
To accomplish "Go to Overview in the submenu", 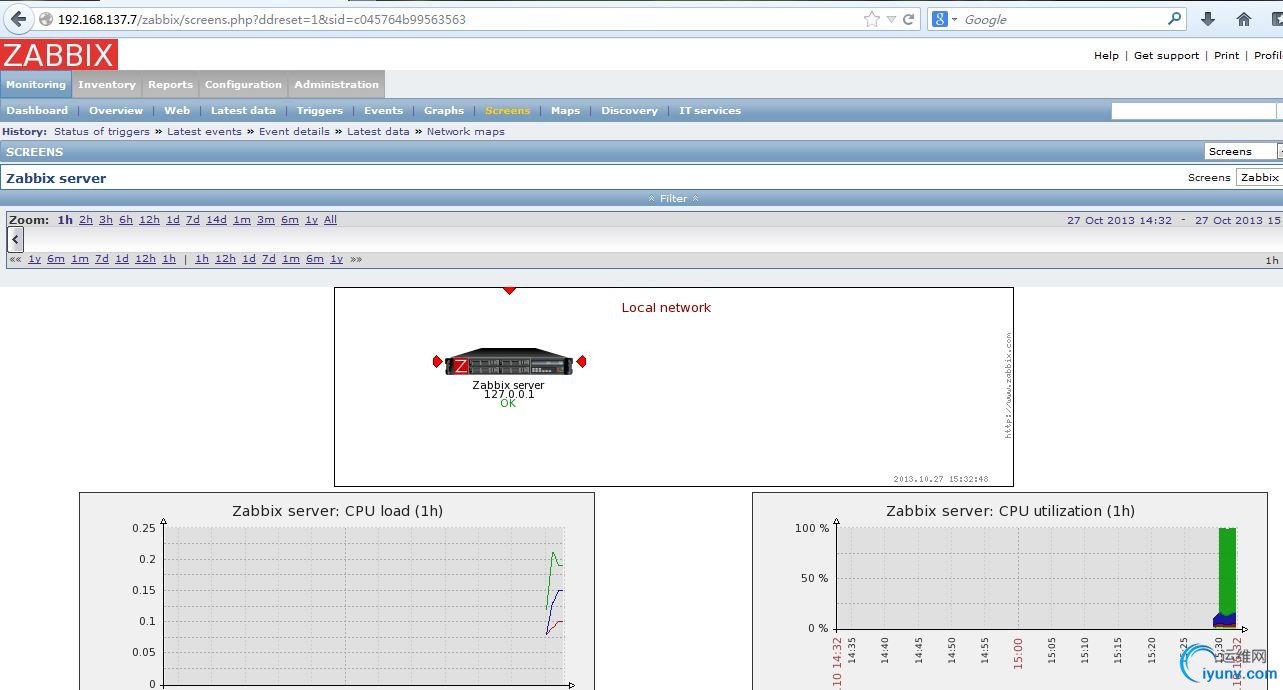I will [x=116, y=111].
